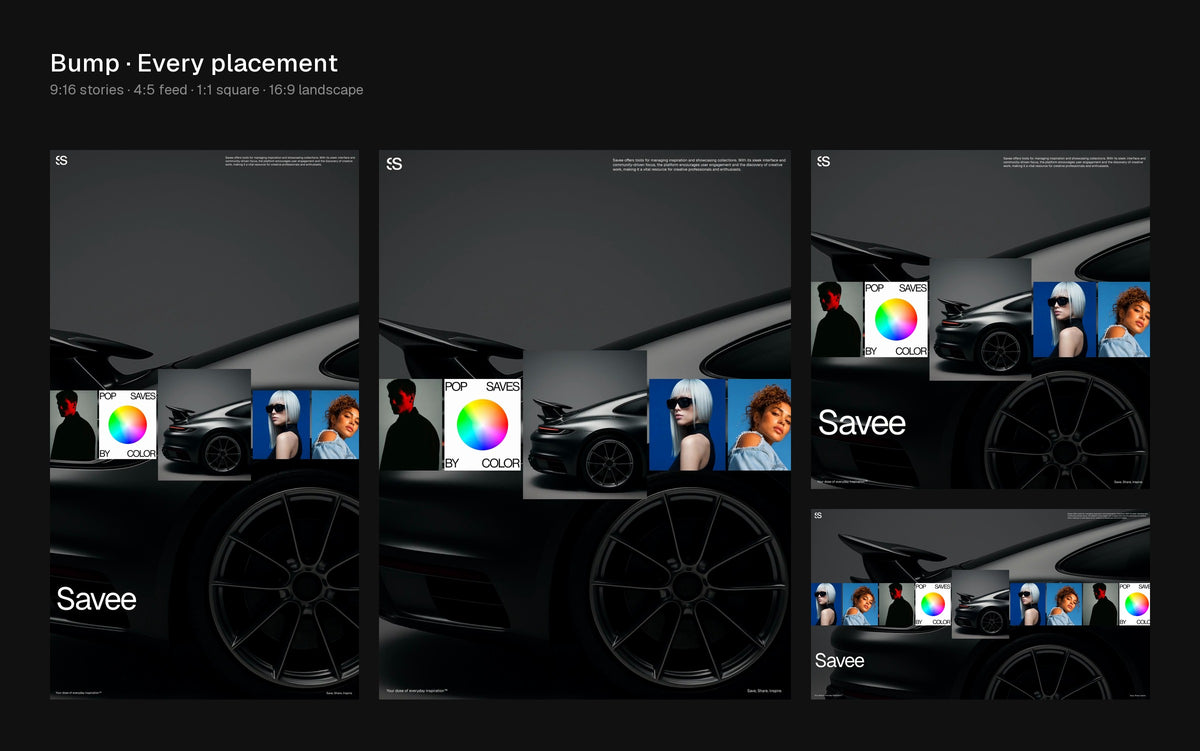Open blonde sunglasses woman thumbnail in 9:16 stories layout
The width and height of the screenshot is (1200, 751).
point(281,425)
